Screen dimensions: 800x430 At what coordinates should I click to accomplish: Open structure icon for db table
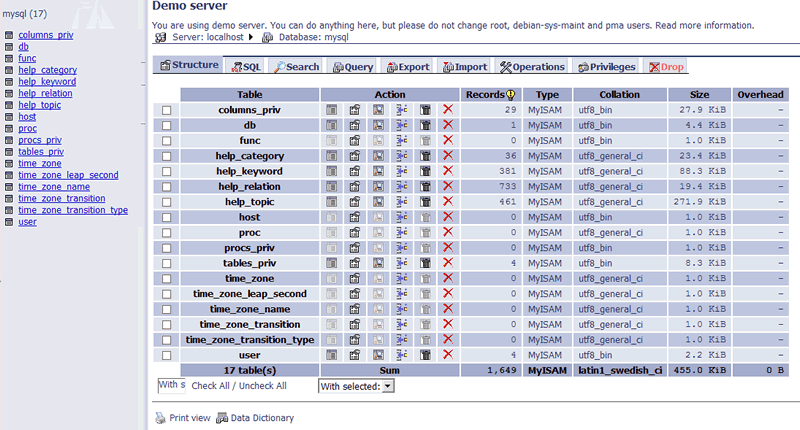(355, 125)
